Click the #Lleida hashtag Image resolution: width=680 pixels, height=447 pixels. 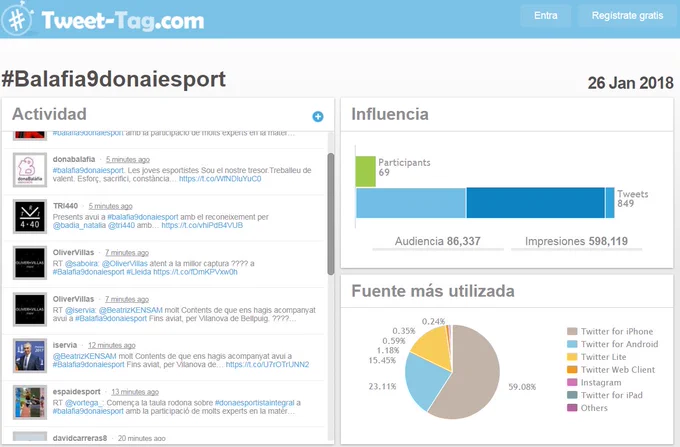(x=138, y=272)
